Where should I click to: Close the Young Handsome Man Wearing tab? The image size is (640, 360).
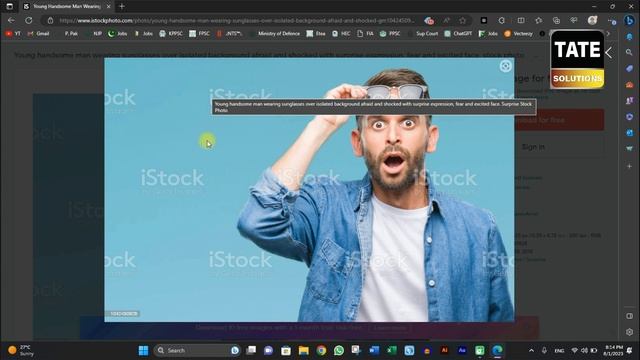coord(108,7)
